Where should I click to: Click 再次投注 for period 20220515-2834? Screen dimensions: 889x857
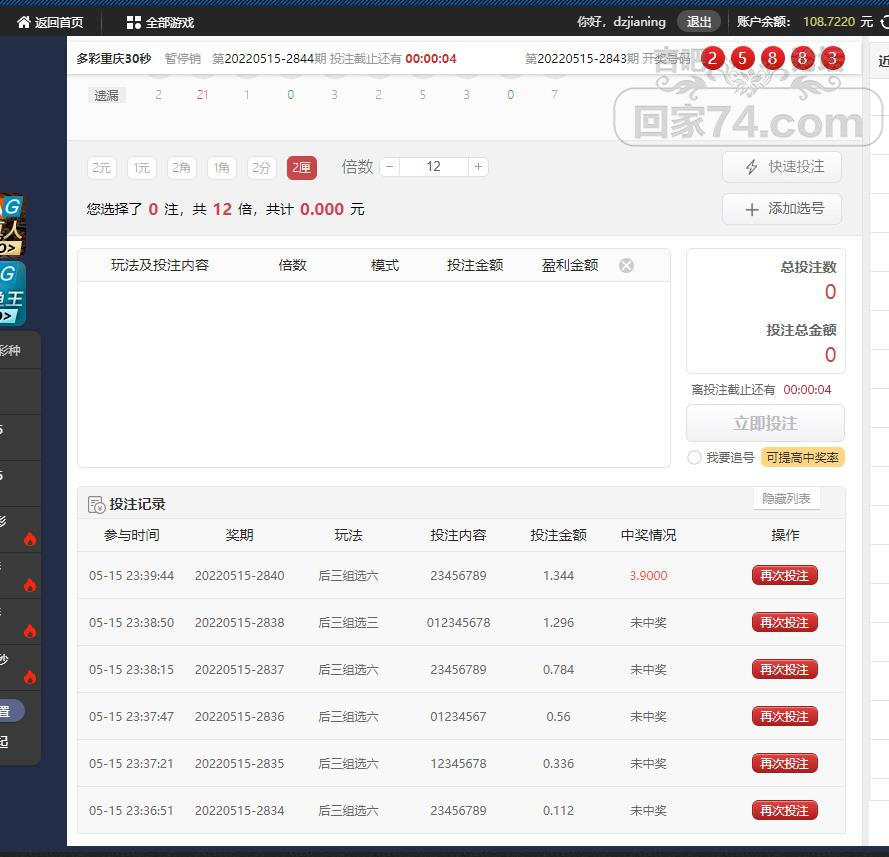(x=784, y=810)
